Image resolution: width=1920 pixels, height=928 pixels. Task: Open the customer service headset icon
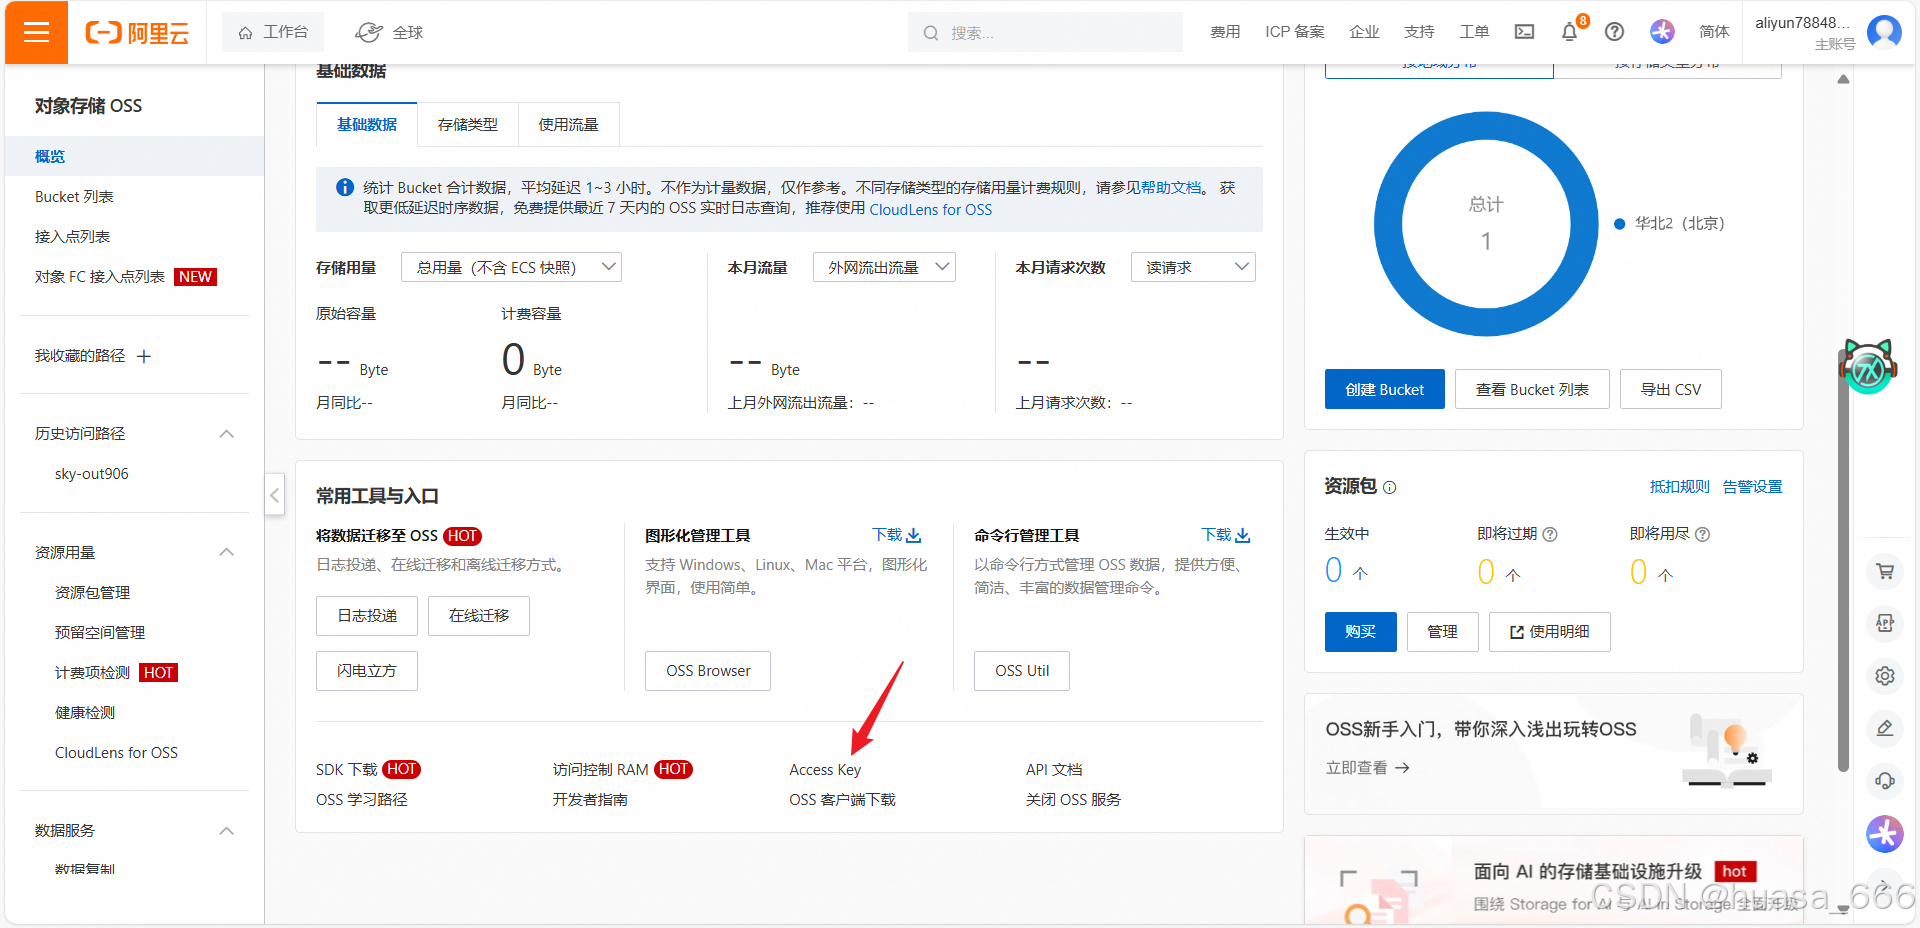tap(1885, 780)
